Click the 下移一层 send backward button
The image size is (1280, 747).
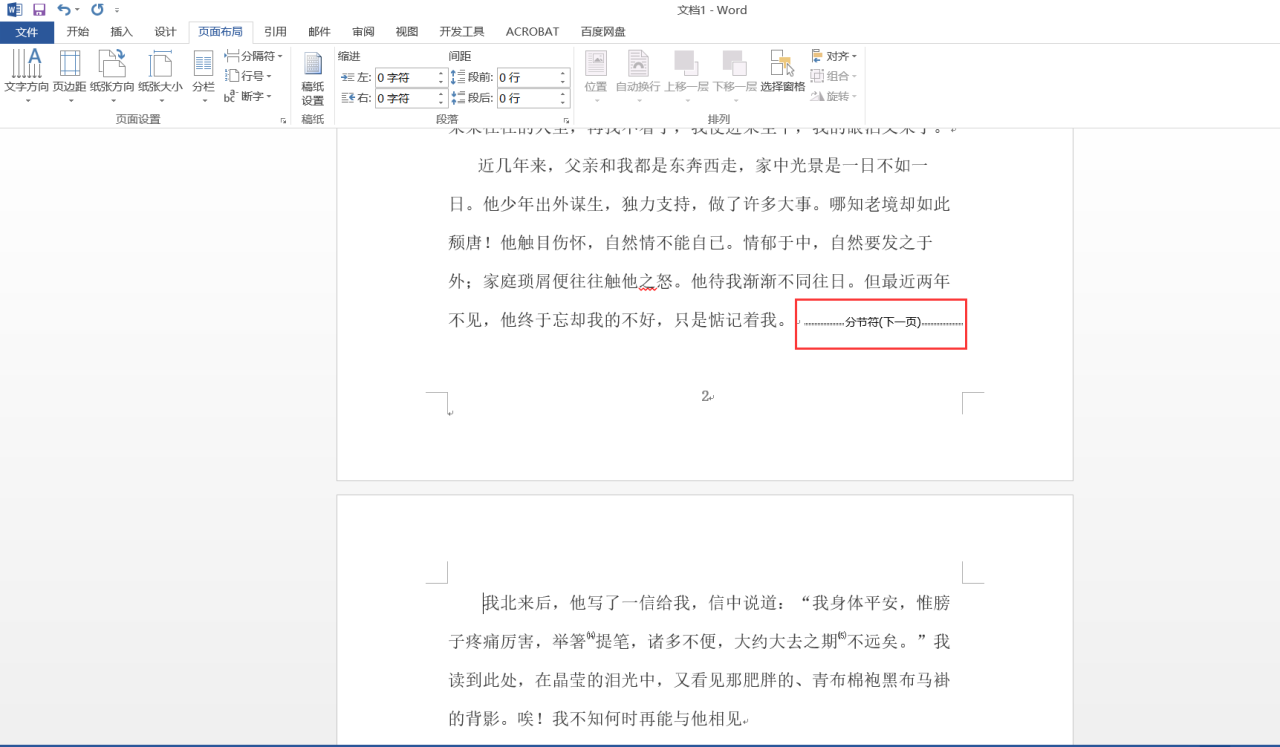[734, 76]
